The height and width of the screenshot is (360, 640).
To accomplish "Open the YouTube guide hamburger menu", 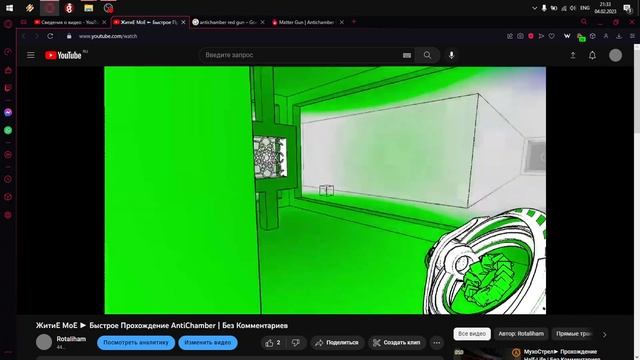I will (31, 55).
